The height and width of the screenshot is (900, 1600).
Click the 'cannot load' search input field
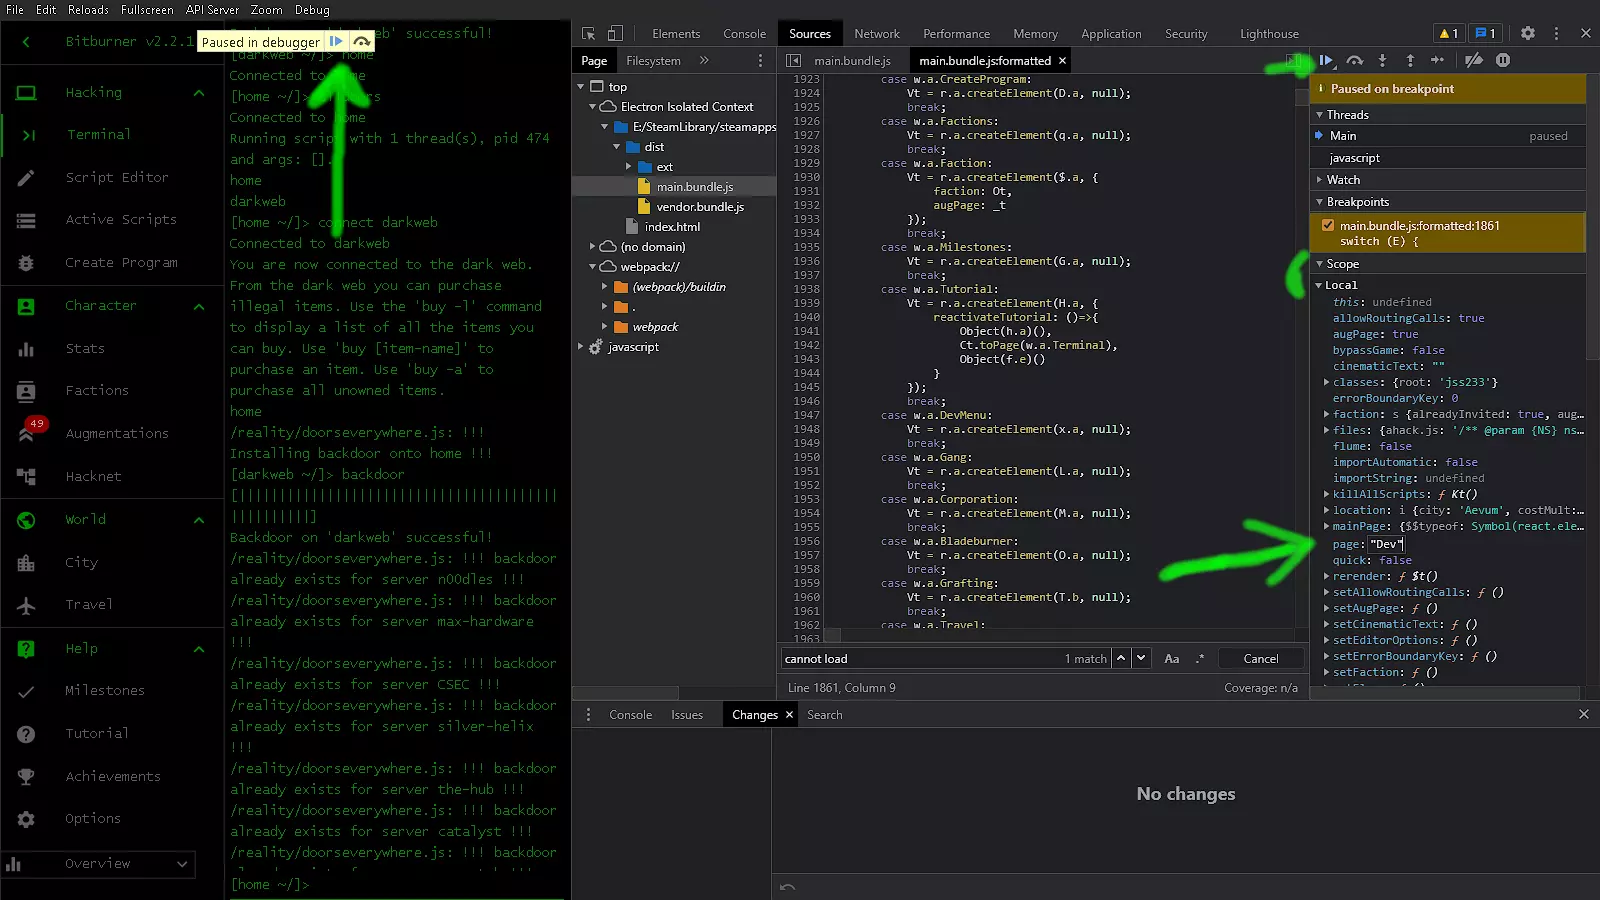coord(920,659)
